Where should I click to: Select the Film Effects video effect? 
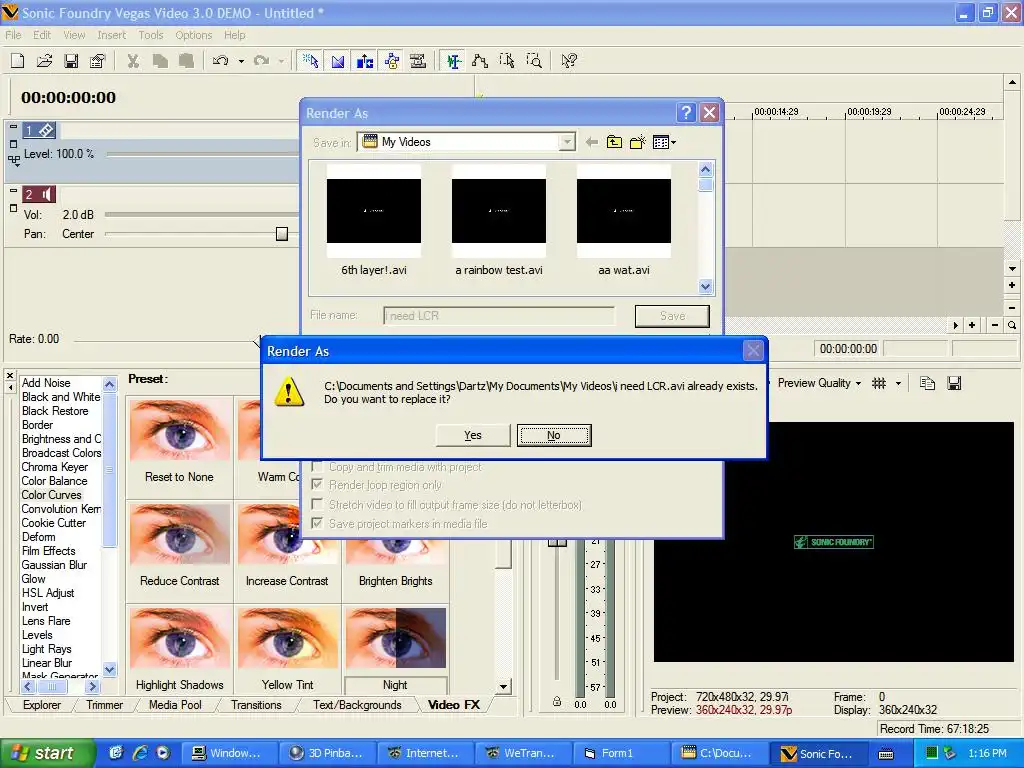(48, 551)
